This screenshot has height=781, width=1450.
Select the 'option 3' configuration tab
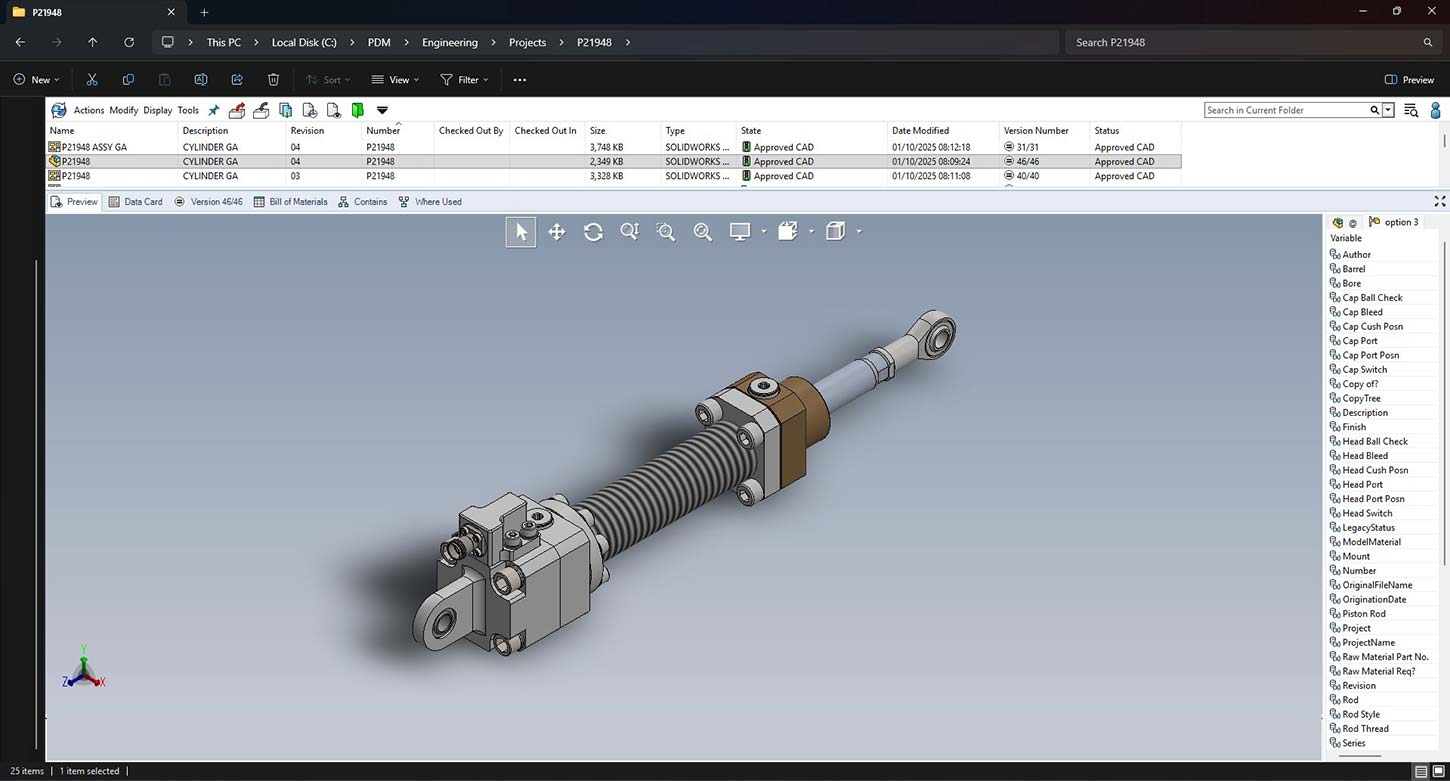[x=1394, y=222]
